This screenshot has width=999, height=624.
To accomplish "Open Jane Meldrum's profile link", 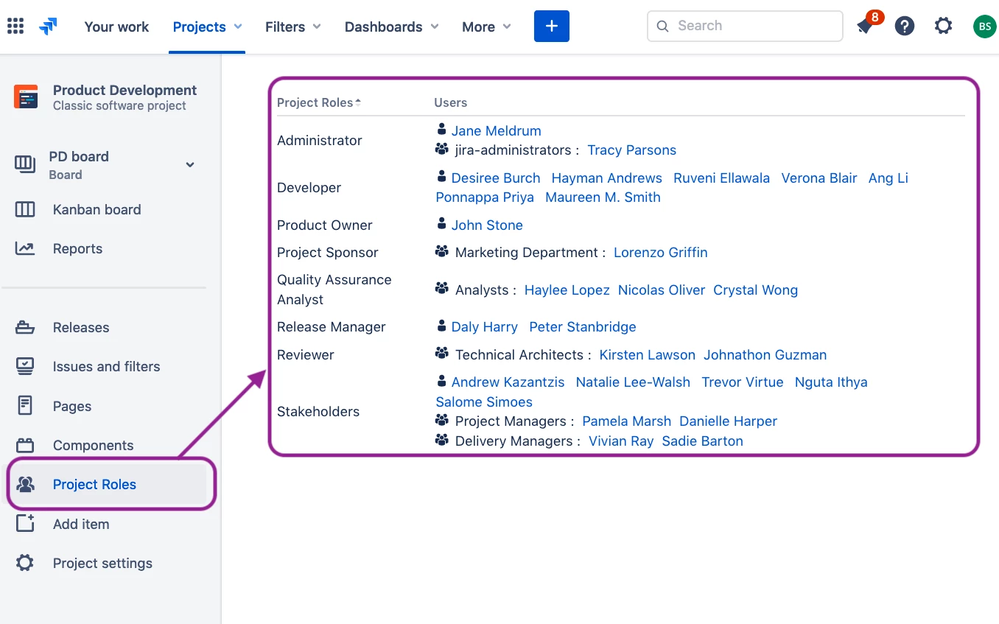I will [x=496, y=130].
